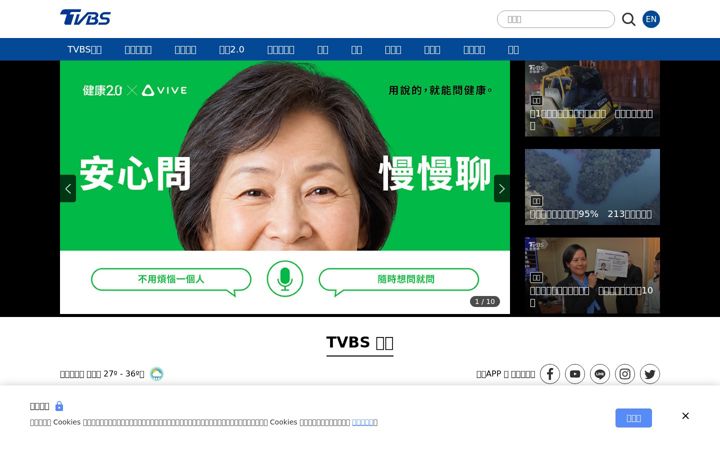Click the 不用煩惱一個人 speech bubble

(x=171, y=281)
